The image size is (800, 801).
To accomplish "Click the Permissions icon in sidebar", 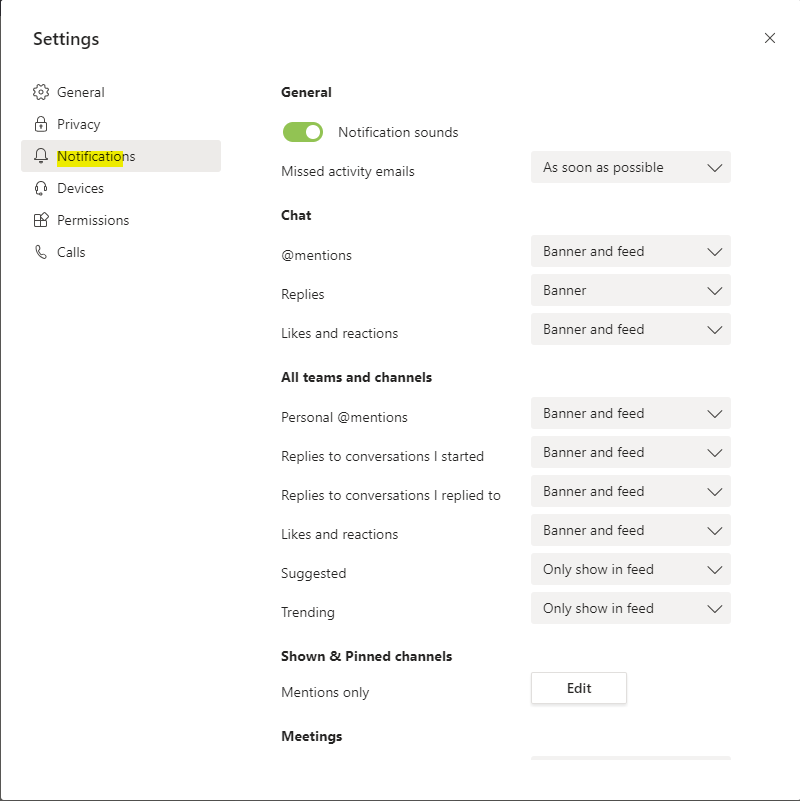I will (41, 220).
